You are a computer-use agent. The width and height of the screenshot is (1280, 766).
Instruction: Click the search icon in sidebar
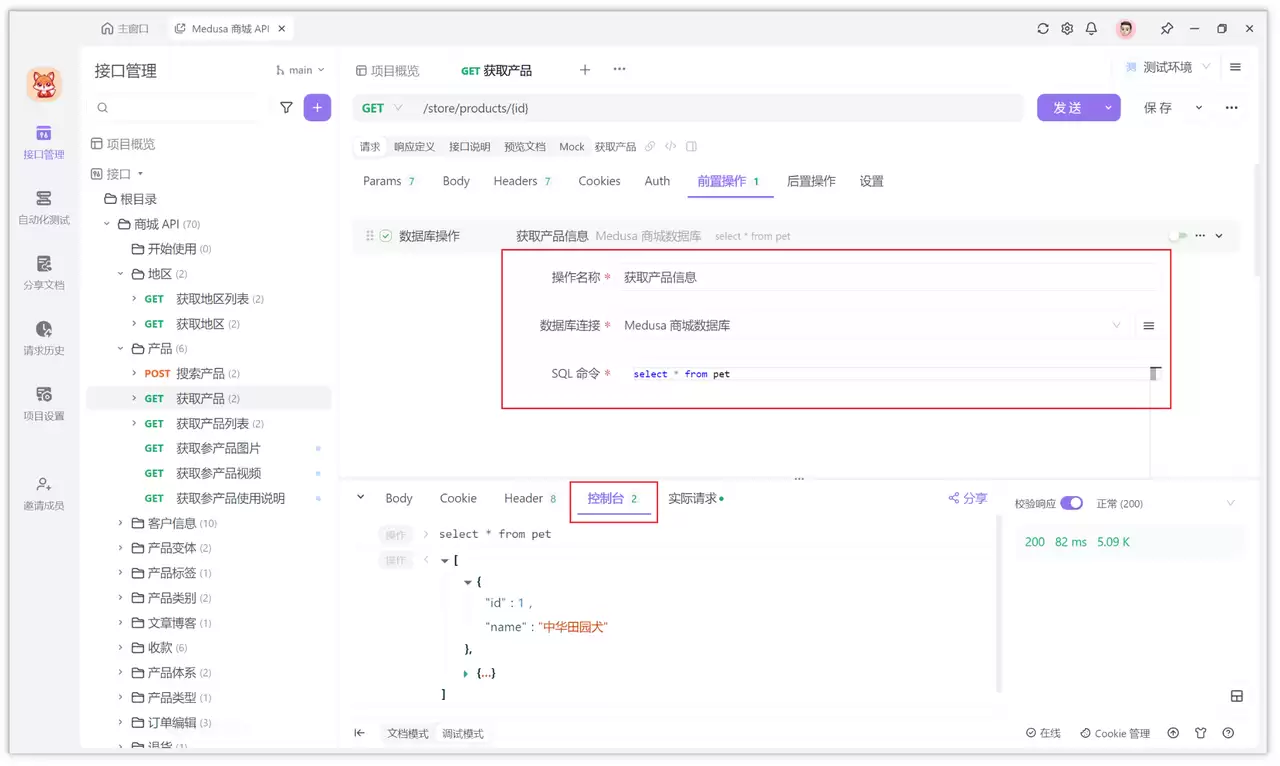tap(103, 107)
